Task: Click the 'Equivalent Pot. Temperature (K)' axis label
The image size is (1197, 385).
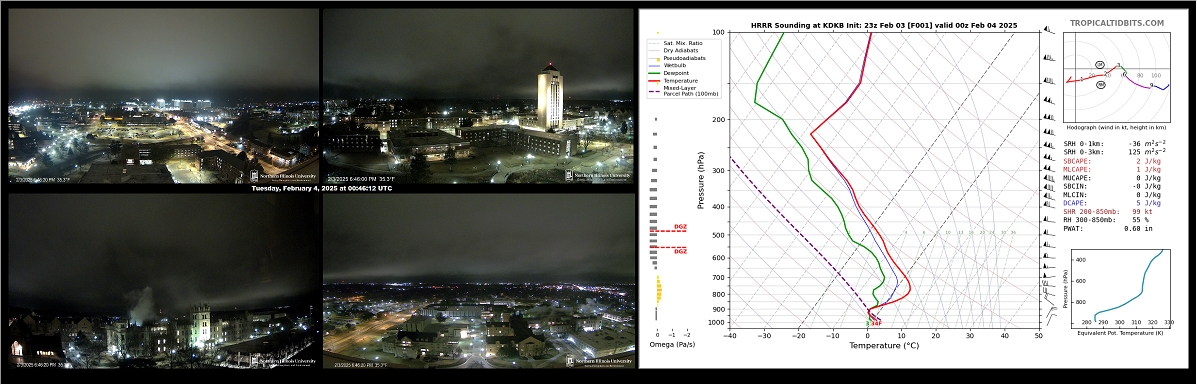Action: (x=1120, y=333)
